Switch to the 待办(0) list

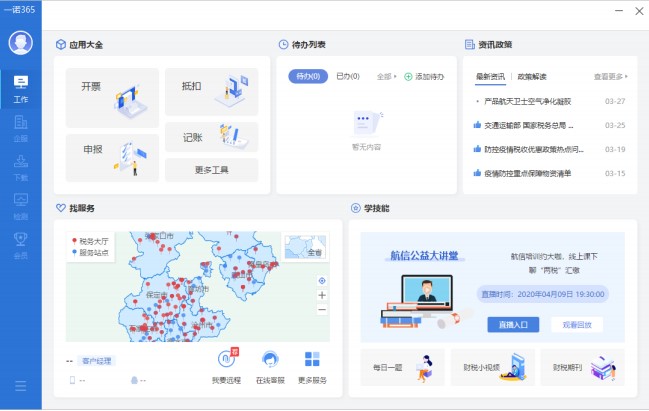click(x=308, y=76)
